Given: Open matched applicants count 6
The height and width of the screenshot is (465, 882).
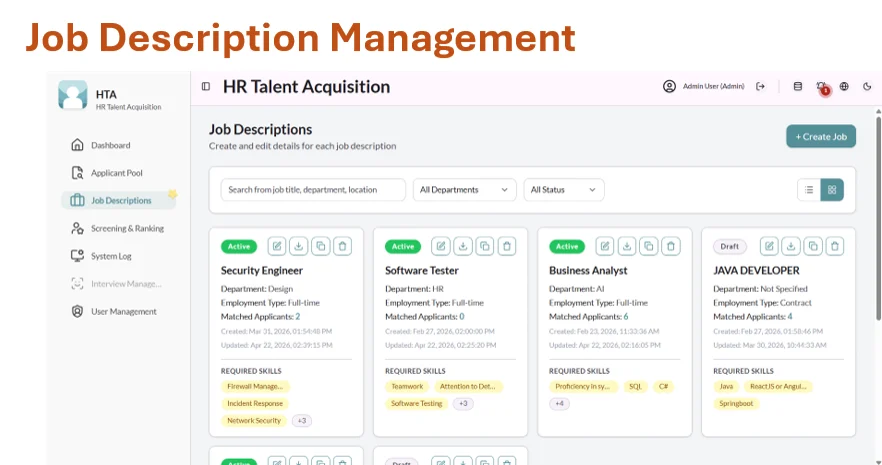Looking at the screenshot, I should tap(626, 317).
